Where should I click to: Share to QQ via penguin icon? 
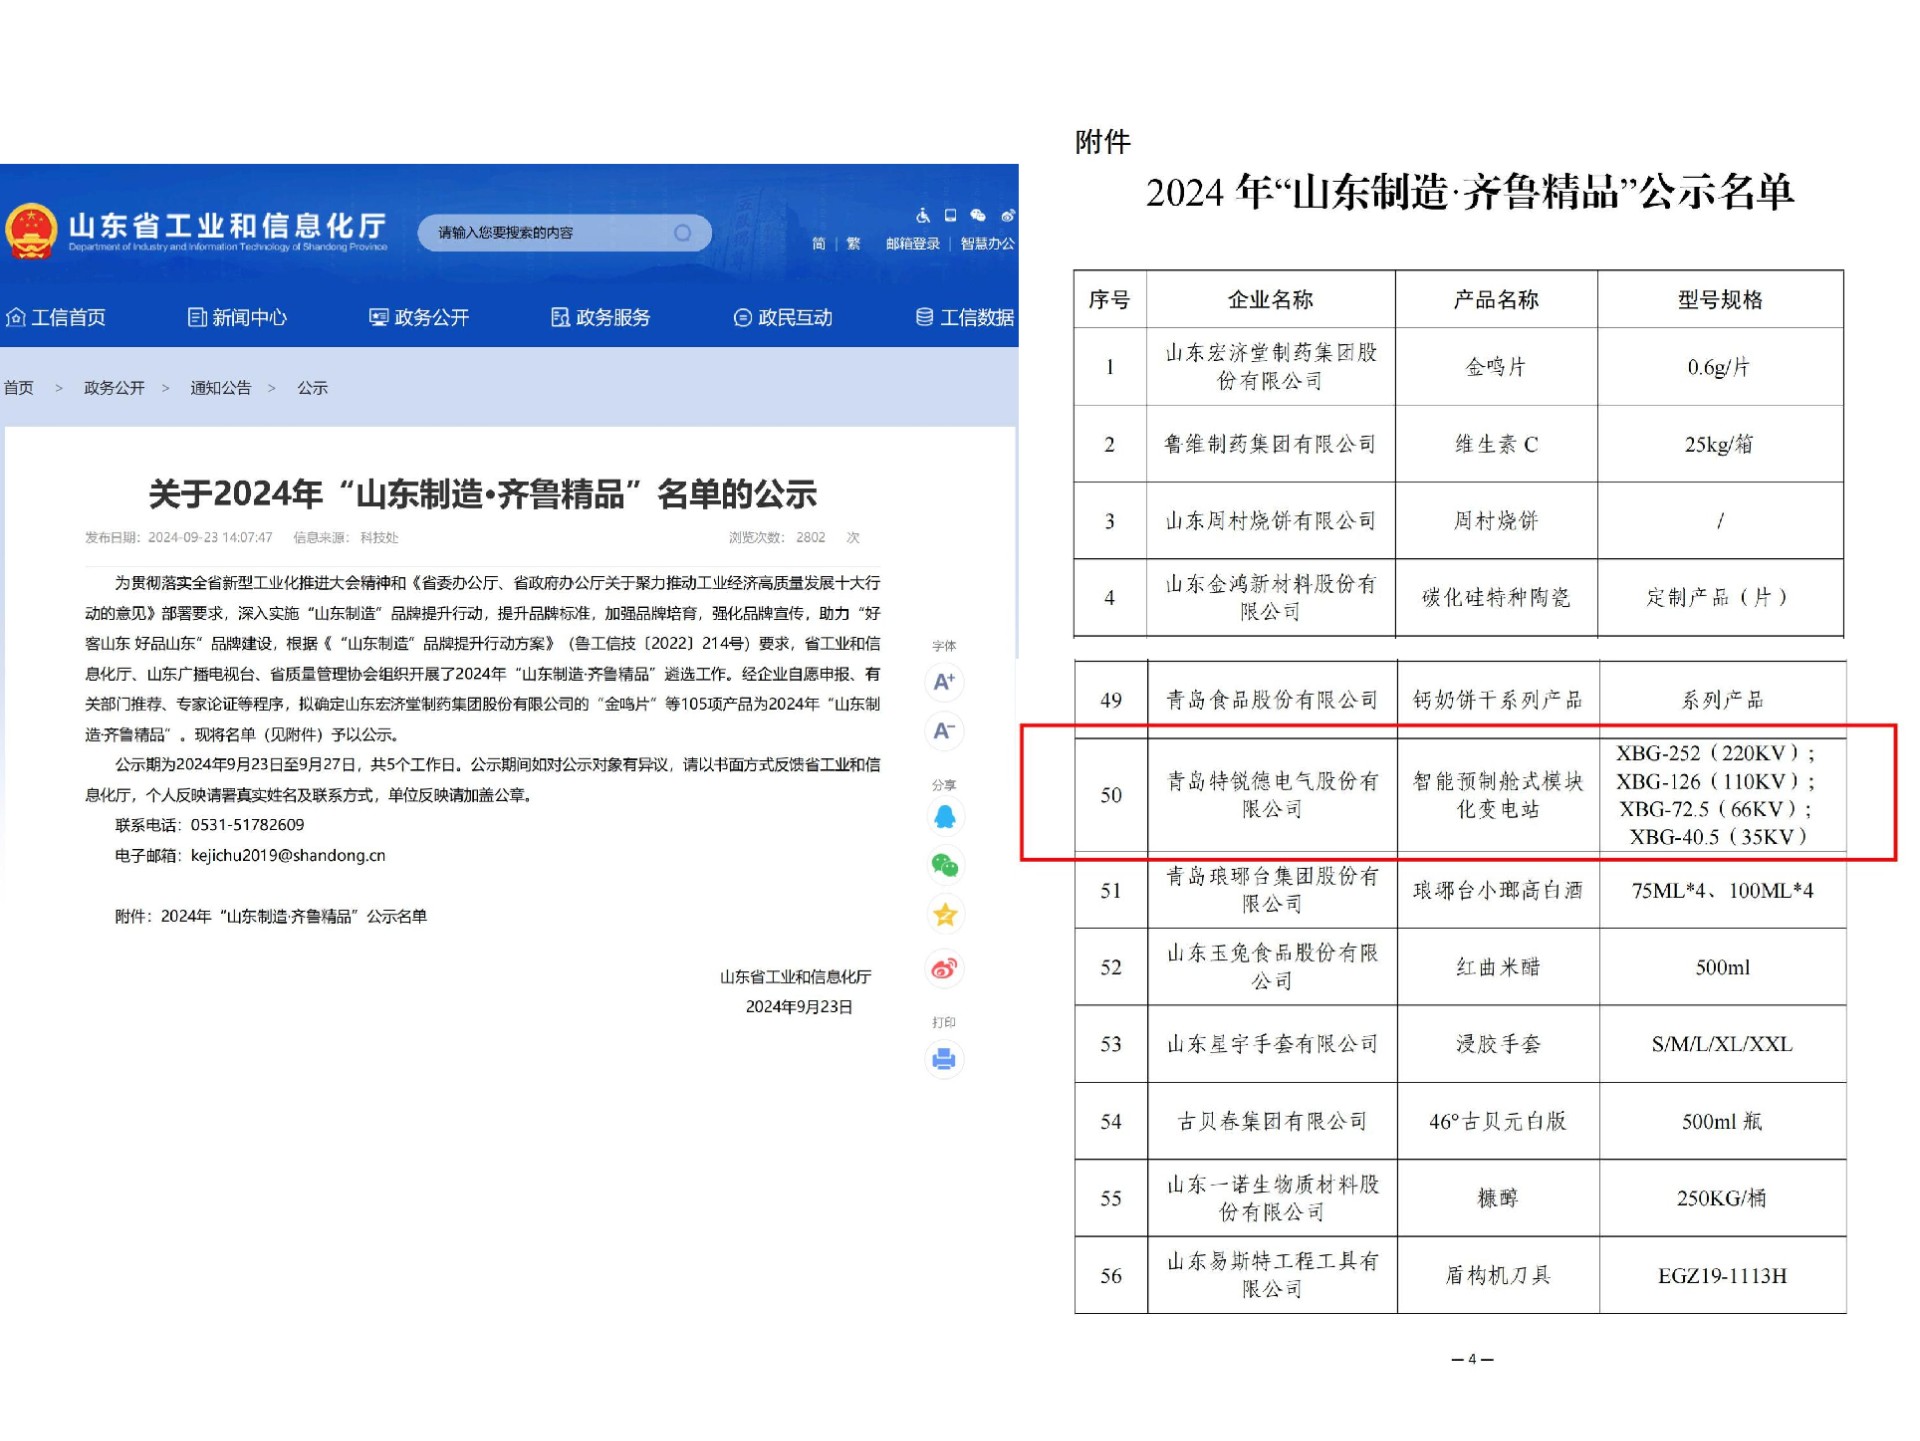[x=944, y=817]
